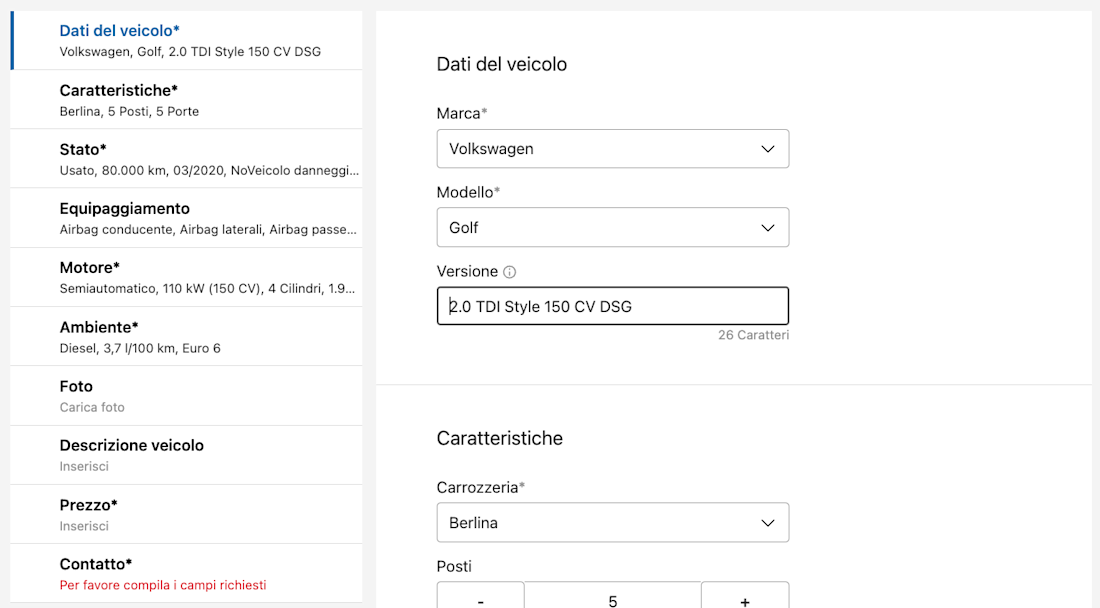1100x608 pixels.
Task: Click the Marca dropdown chevron arrow
Action: (767, 149)
